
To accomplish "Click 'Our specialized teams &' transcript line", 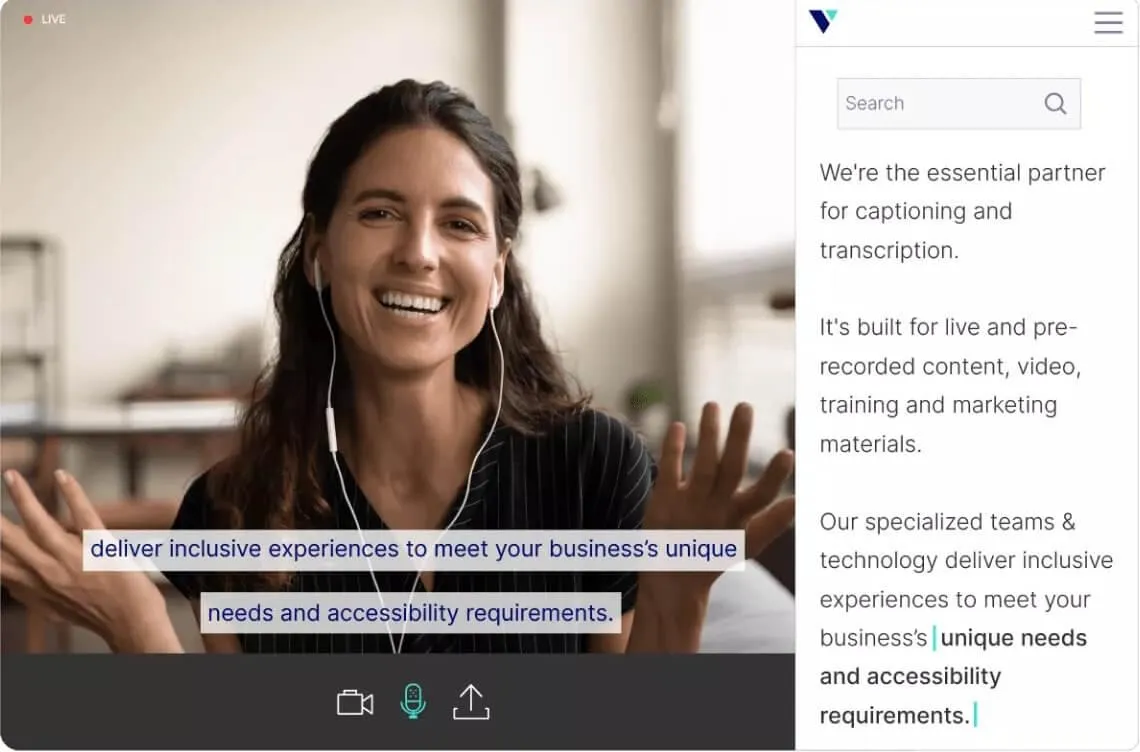I will (947, 521).
